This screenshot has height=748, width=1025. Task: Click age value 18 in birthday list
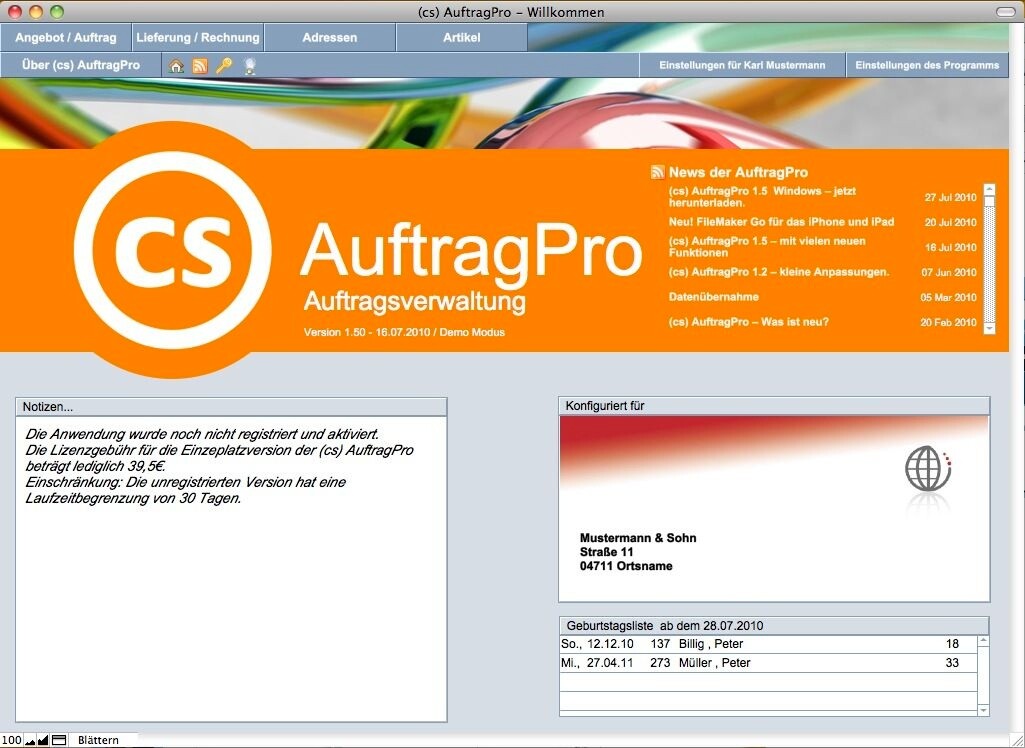point(952,644)
